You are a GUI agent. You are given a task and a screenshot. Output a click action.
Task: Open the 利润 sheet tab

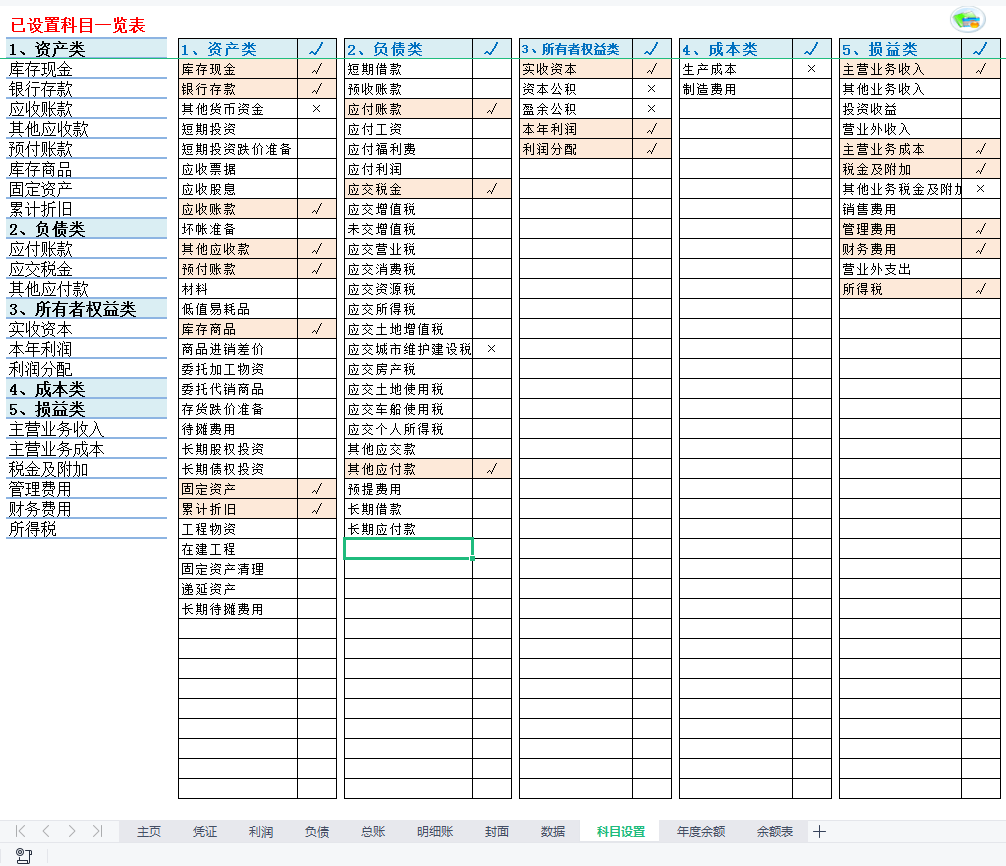pos(260,831)
